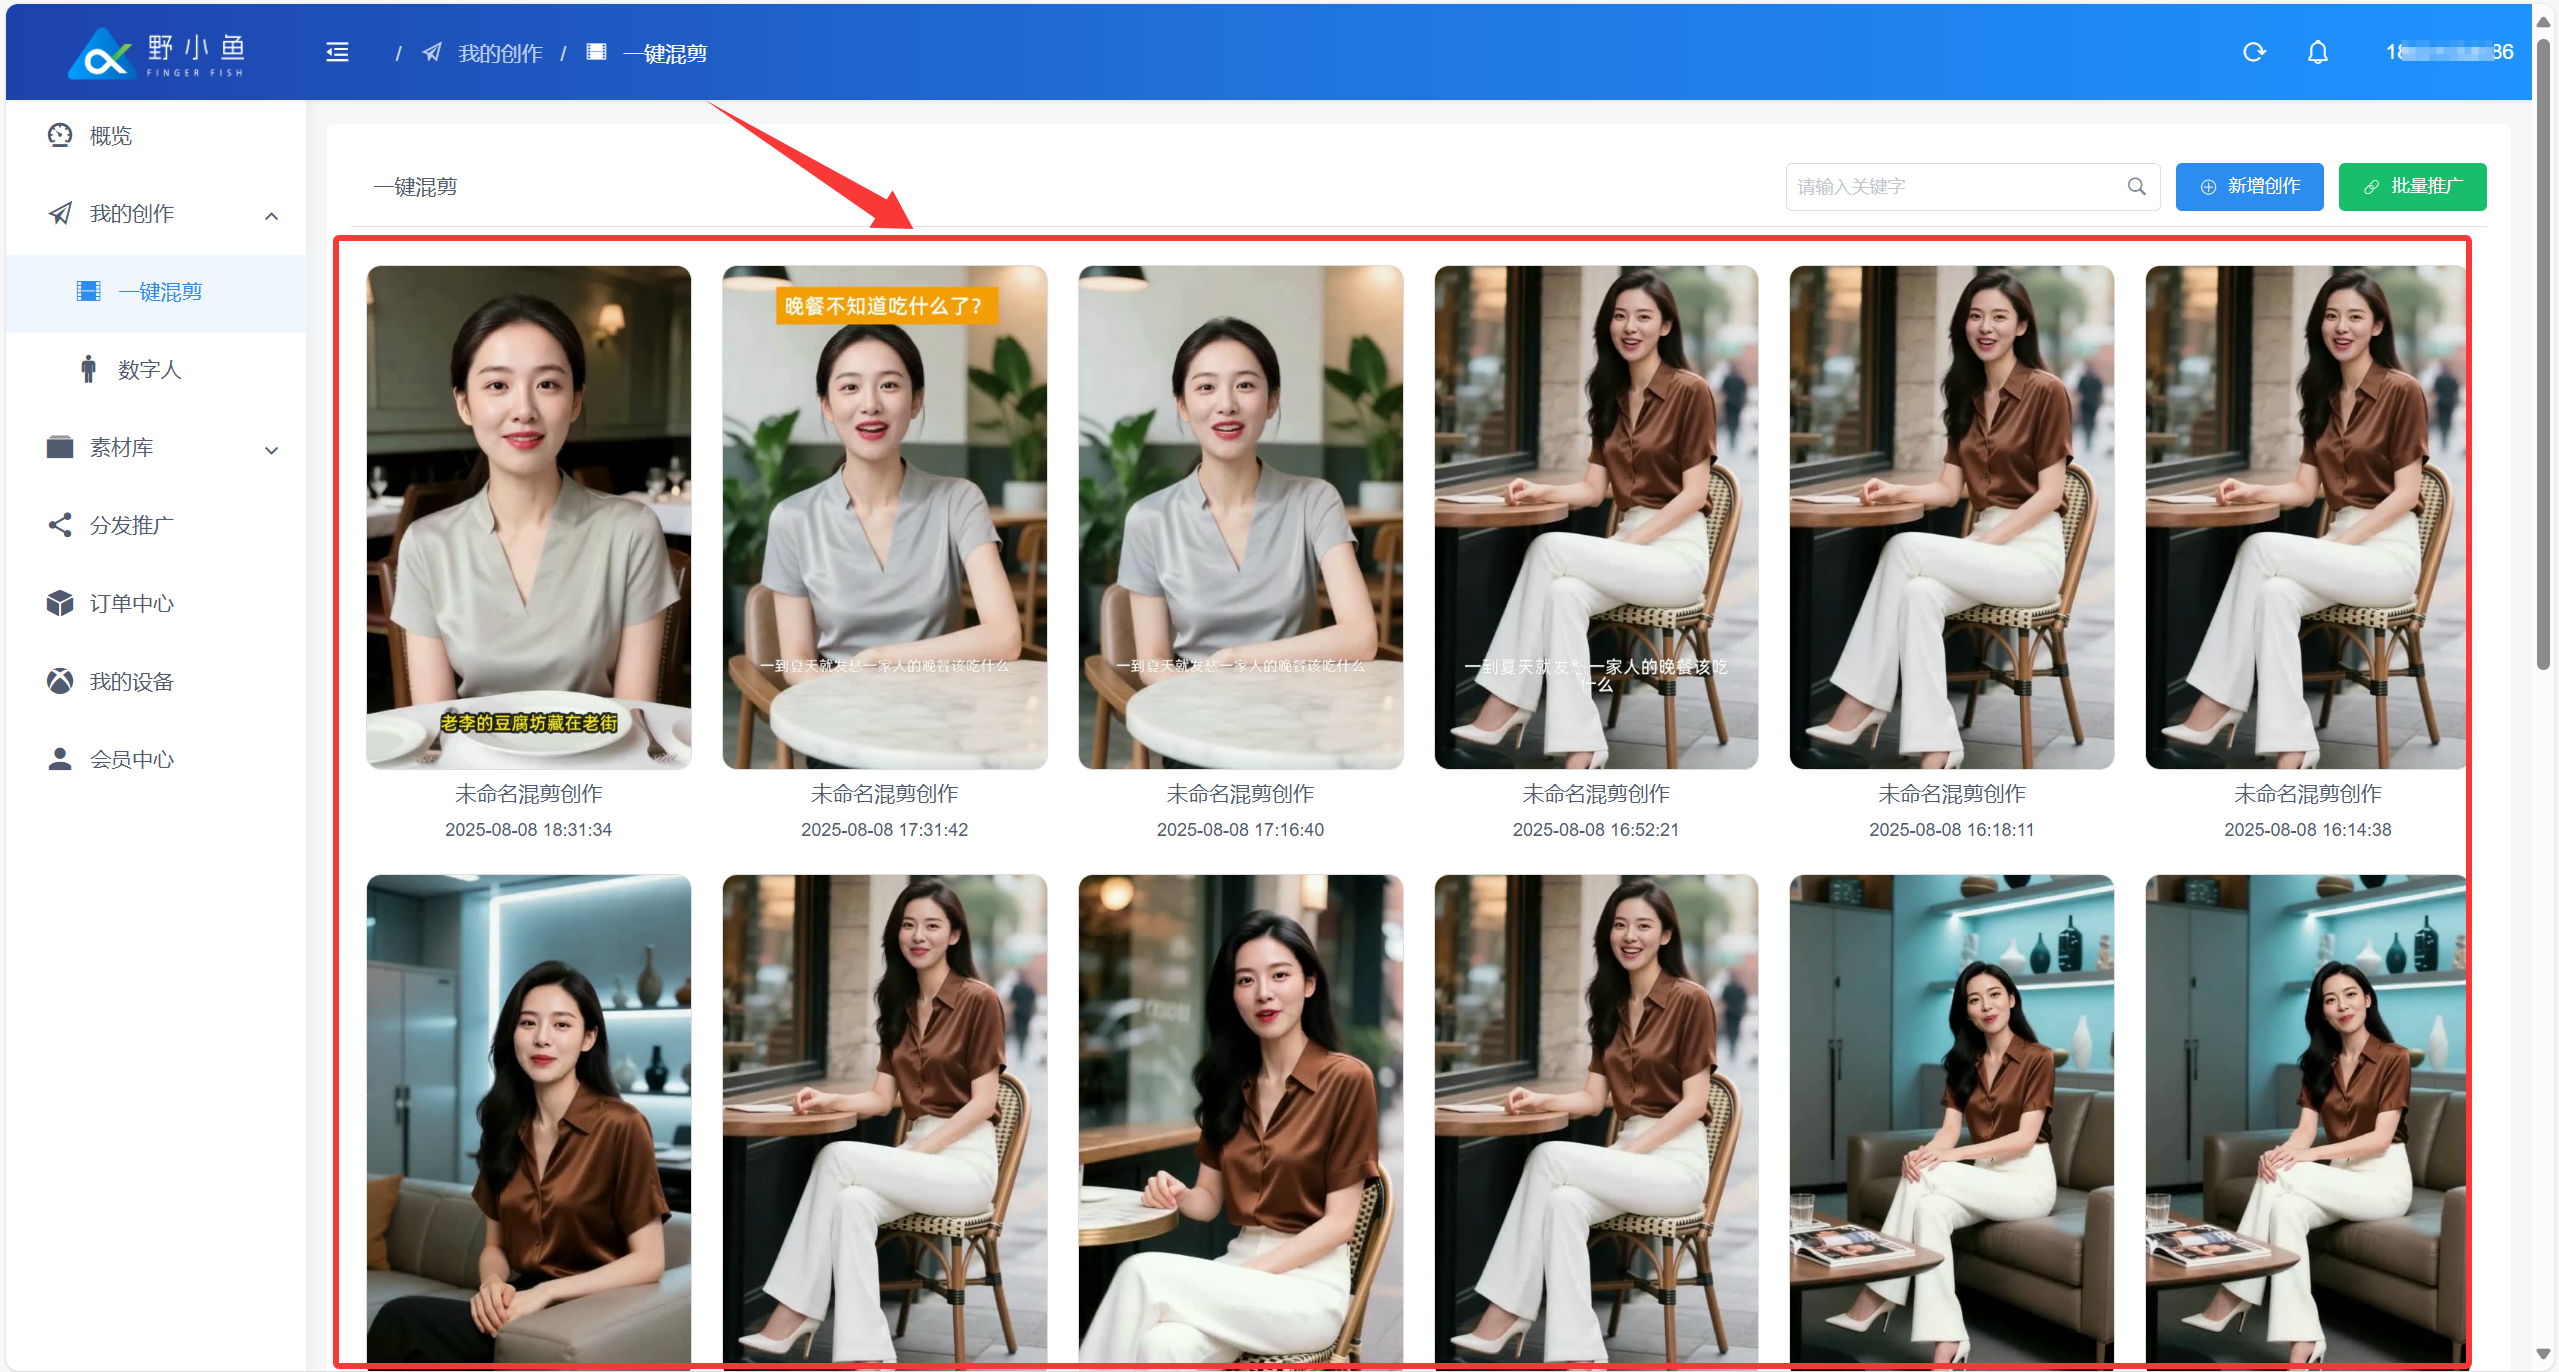
Task: Click the sidebar collapse hamburger icon
Action: [337, 53]
